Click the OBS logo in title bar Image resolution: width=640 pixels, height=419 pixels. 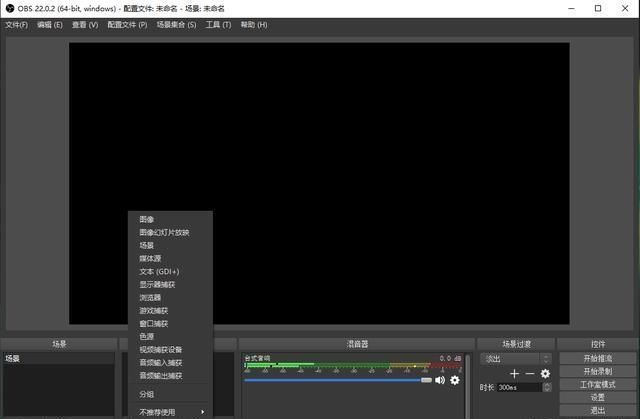[10, 8]
